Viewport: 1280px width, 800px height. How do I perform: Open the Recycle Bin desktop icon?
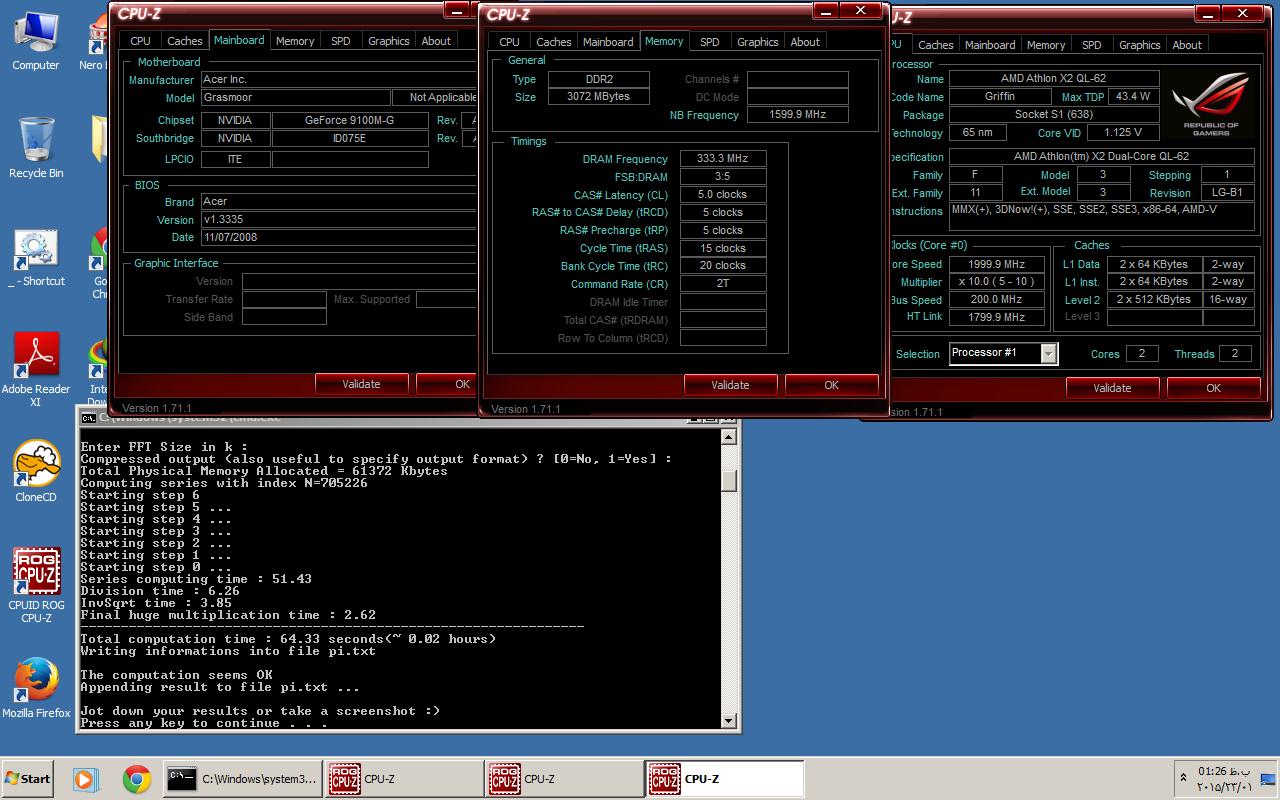click(35, 148)
